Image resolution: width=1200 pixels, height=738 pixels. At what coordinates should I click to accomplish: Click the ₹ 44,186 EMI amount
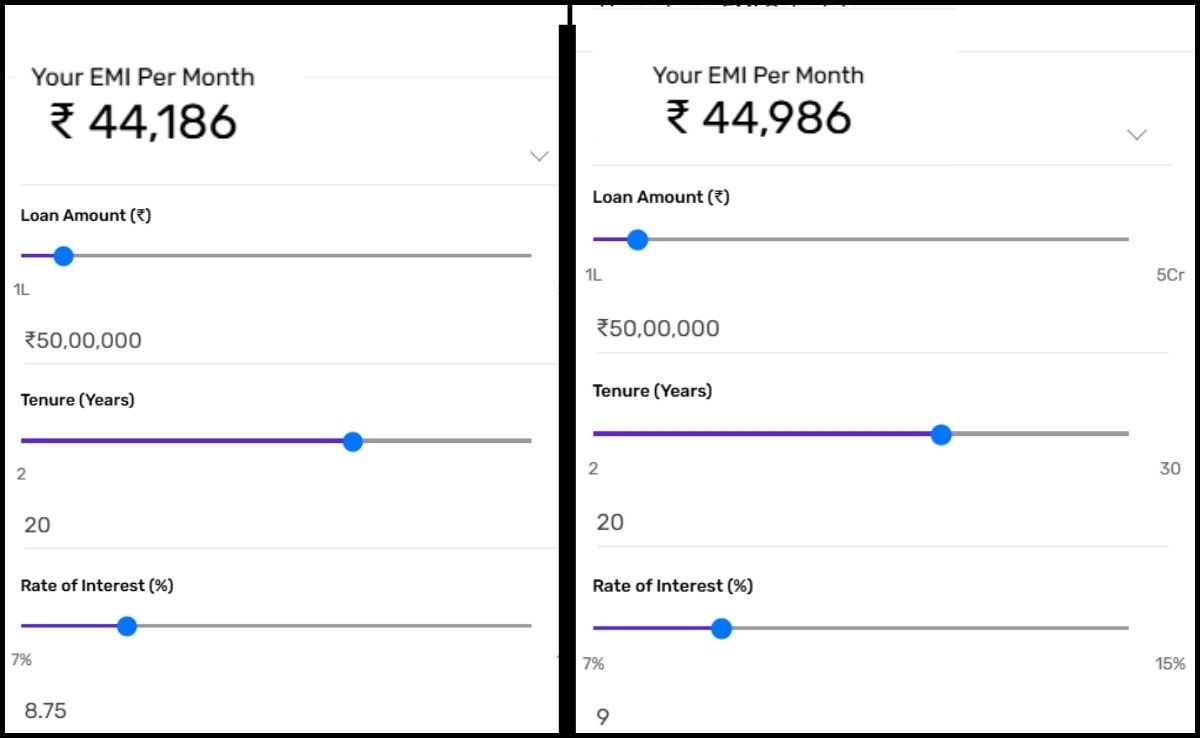144,122
